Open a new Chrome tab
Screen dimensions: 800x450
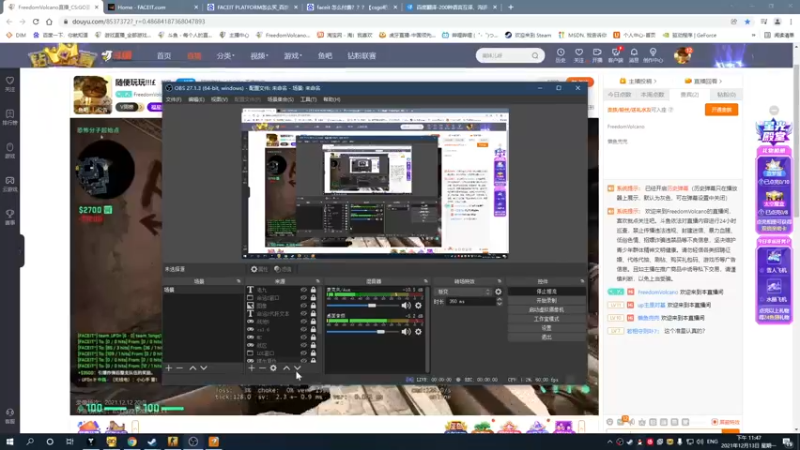(x=511, y=7)
